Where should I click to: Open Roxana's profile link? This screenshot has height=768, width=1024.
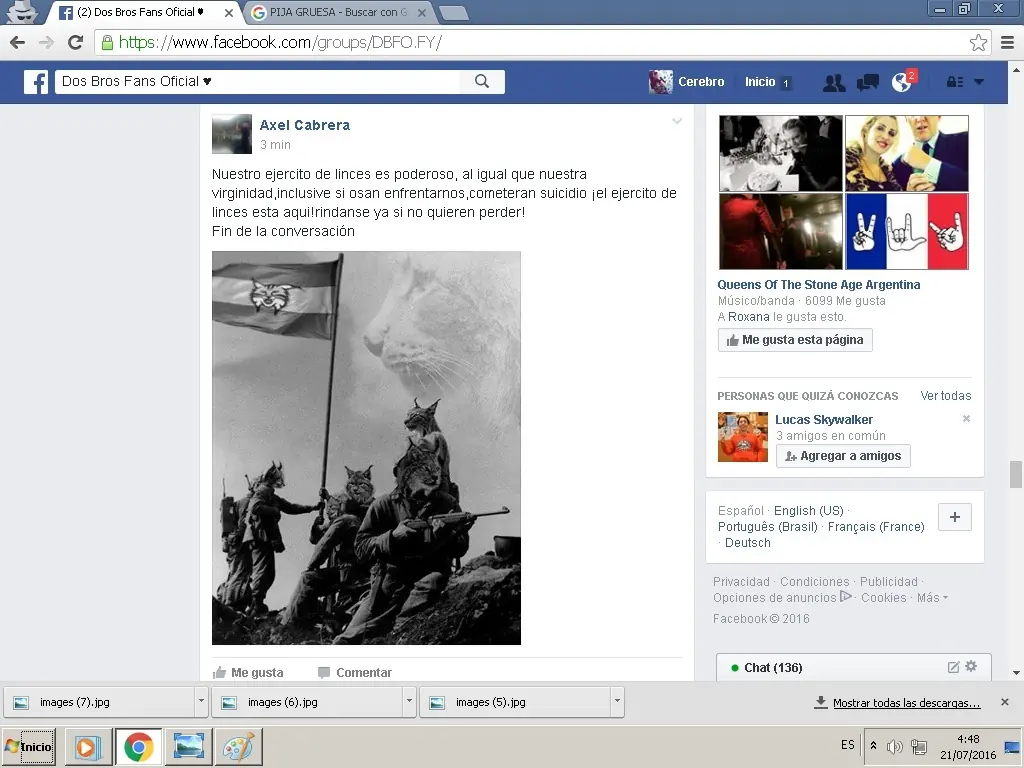(x=748, y=317)
